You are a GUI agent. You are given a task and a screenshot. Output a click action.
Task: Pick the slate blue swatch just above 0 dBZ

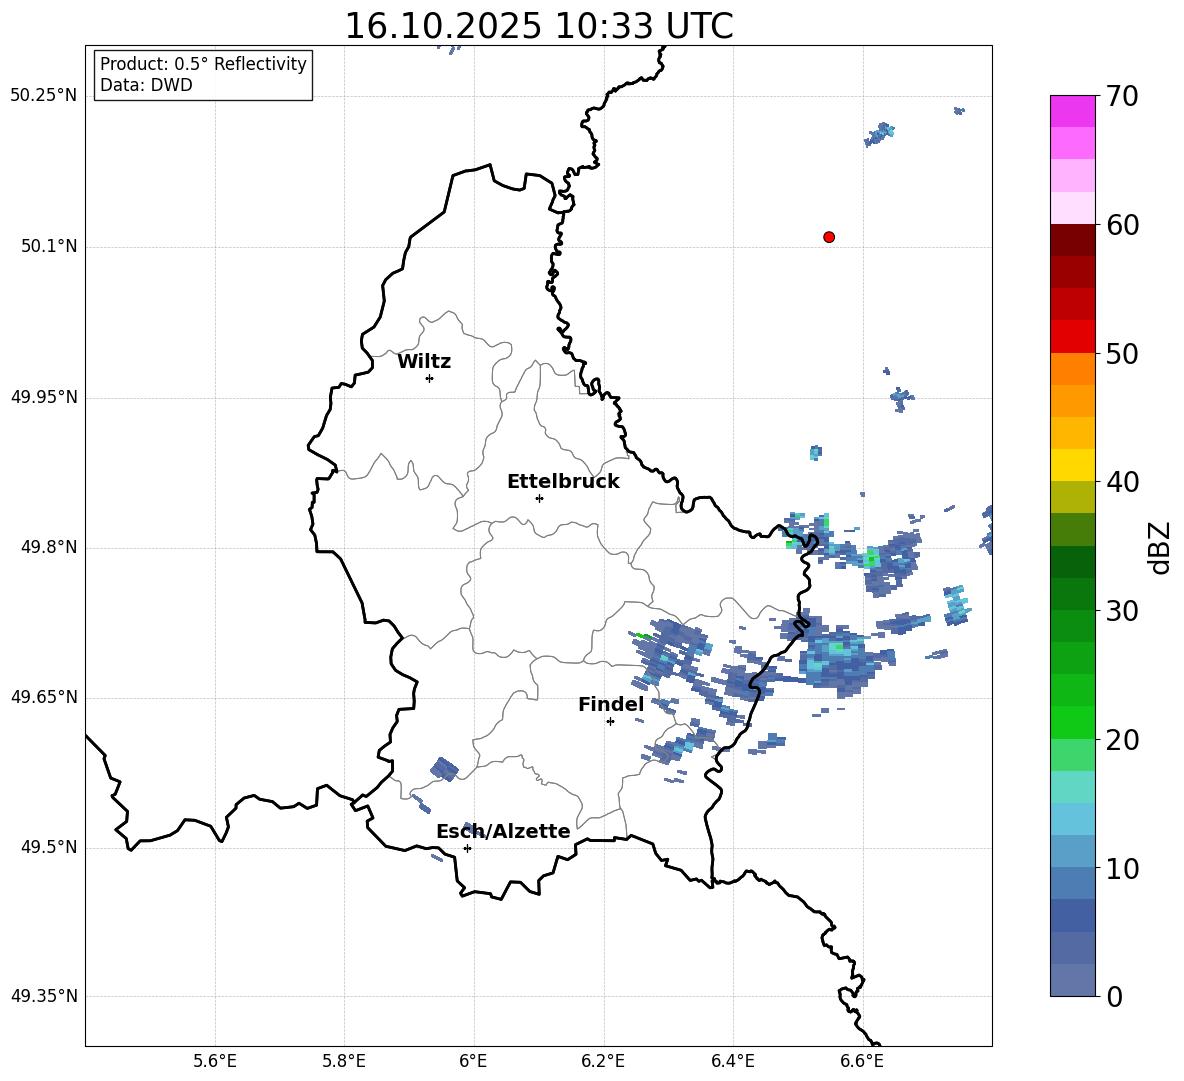click(1073, 980)
